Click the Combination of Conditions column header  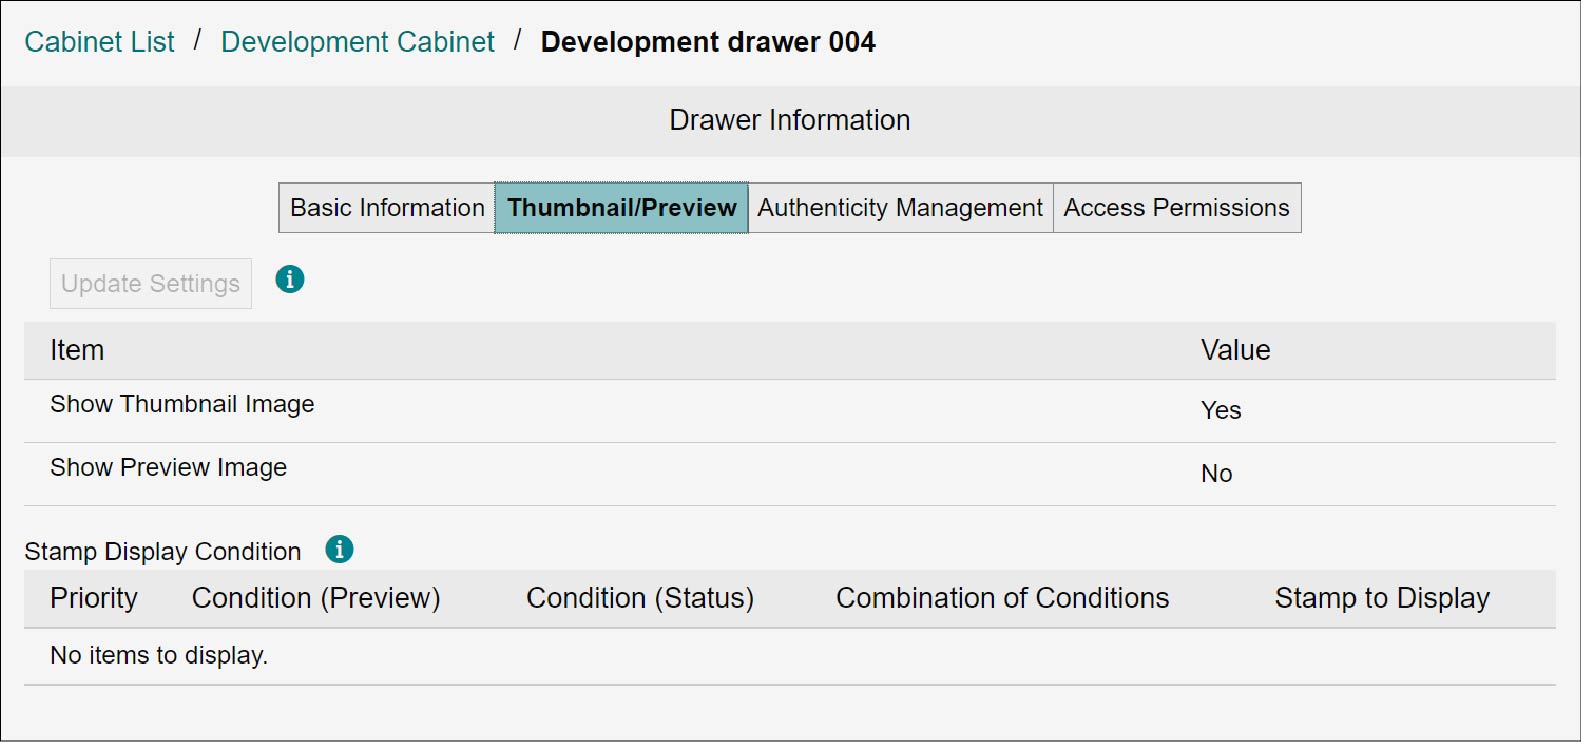coord(1003,598)
